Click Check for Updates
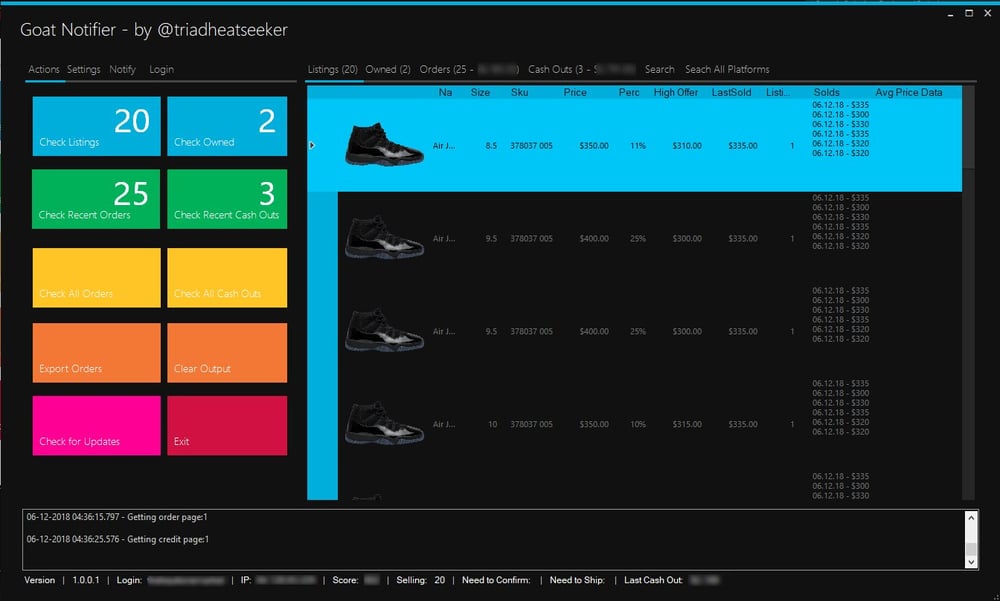 tap(95, 425)
